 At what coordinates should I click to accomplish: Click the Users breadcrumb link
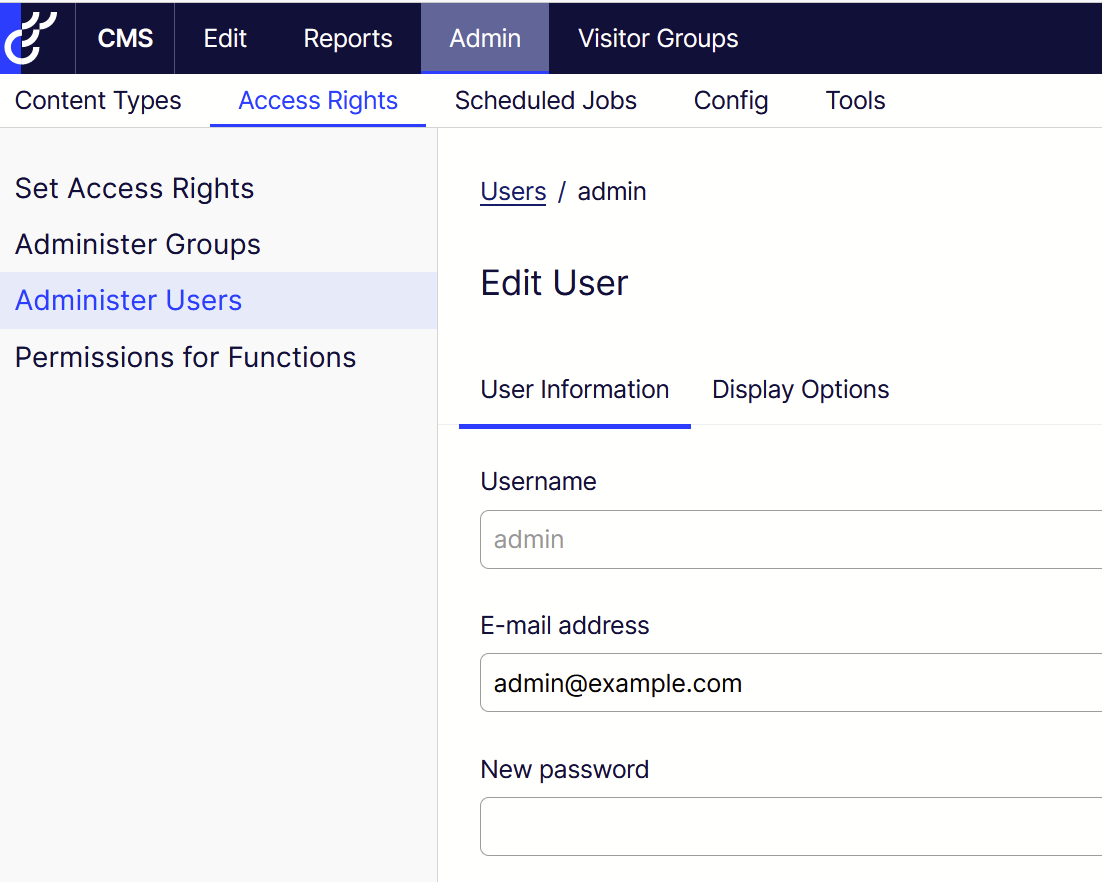513,192
